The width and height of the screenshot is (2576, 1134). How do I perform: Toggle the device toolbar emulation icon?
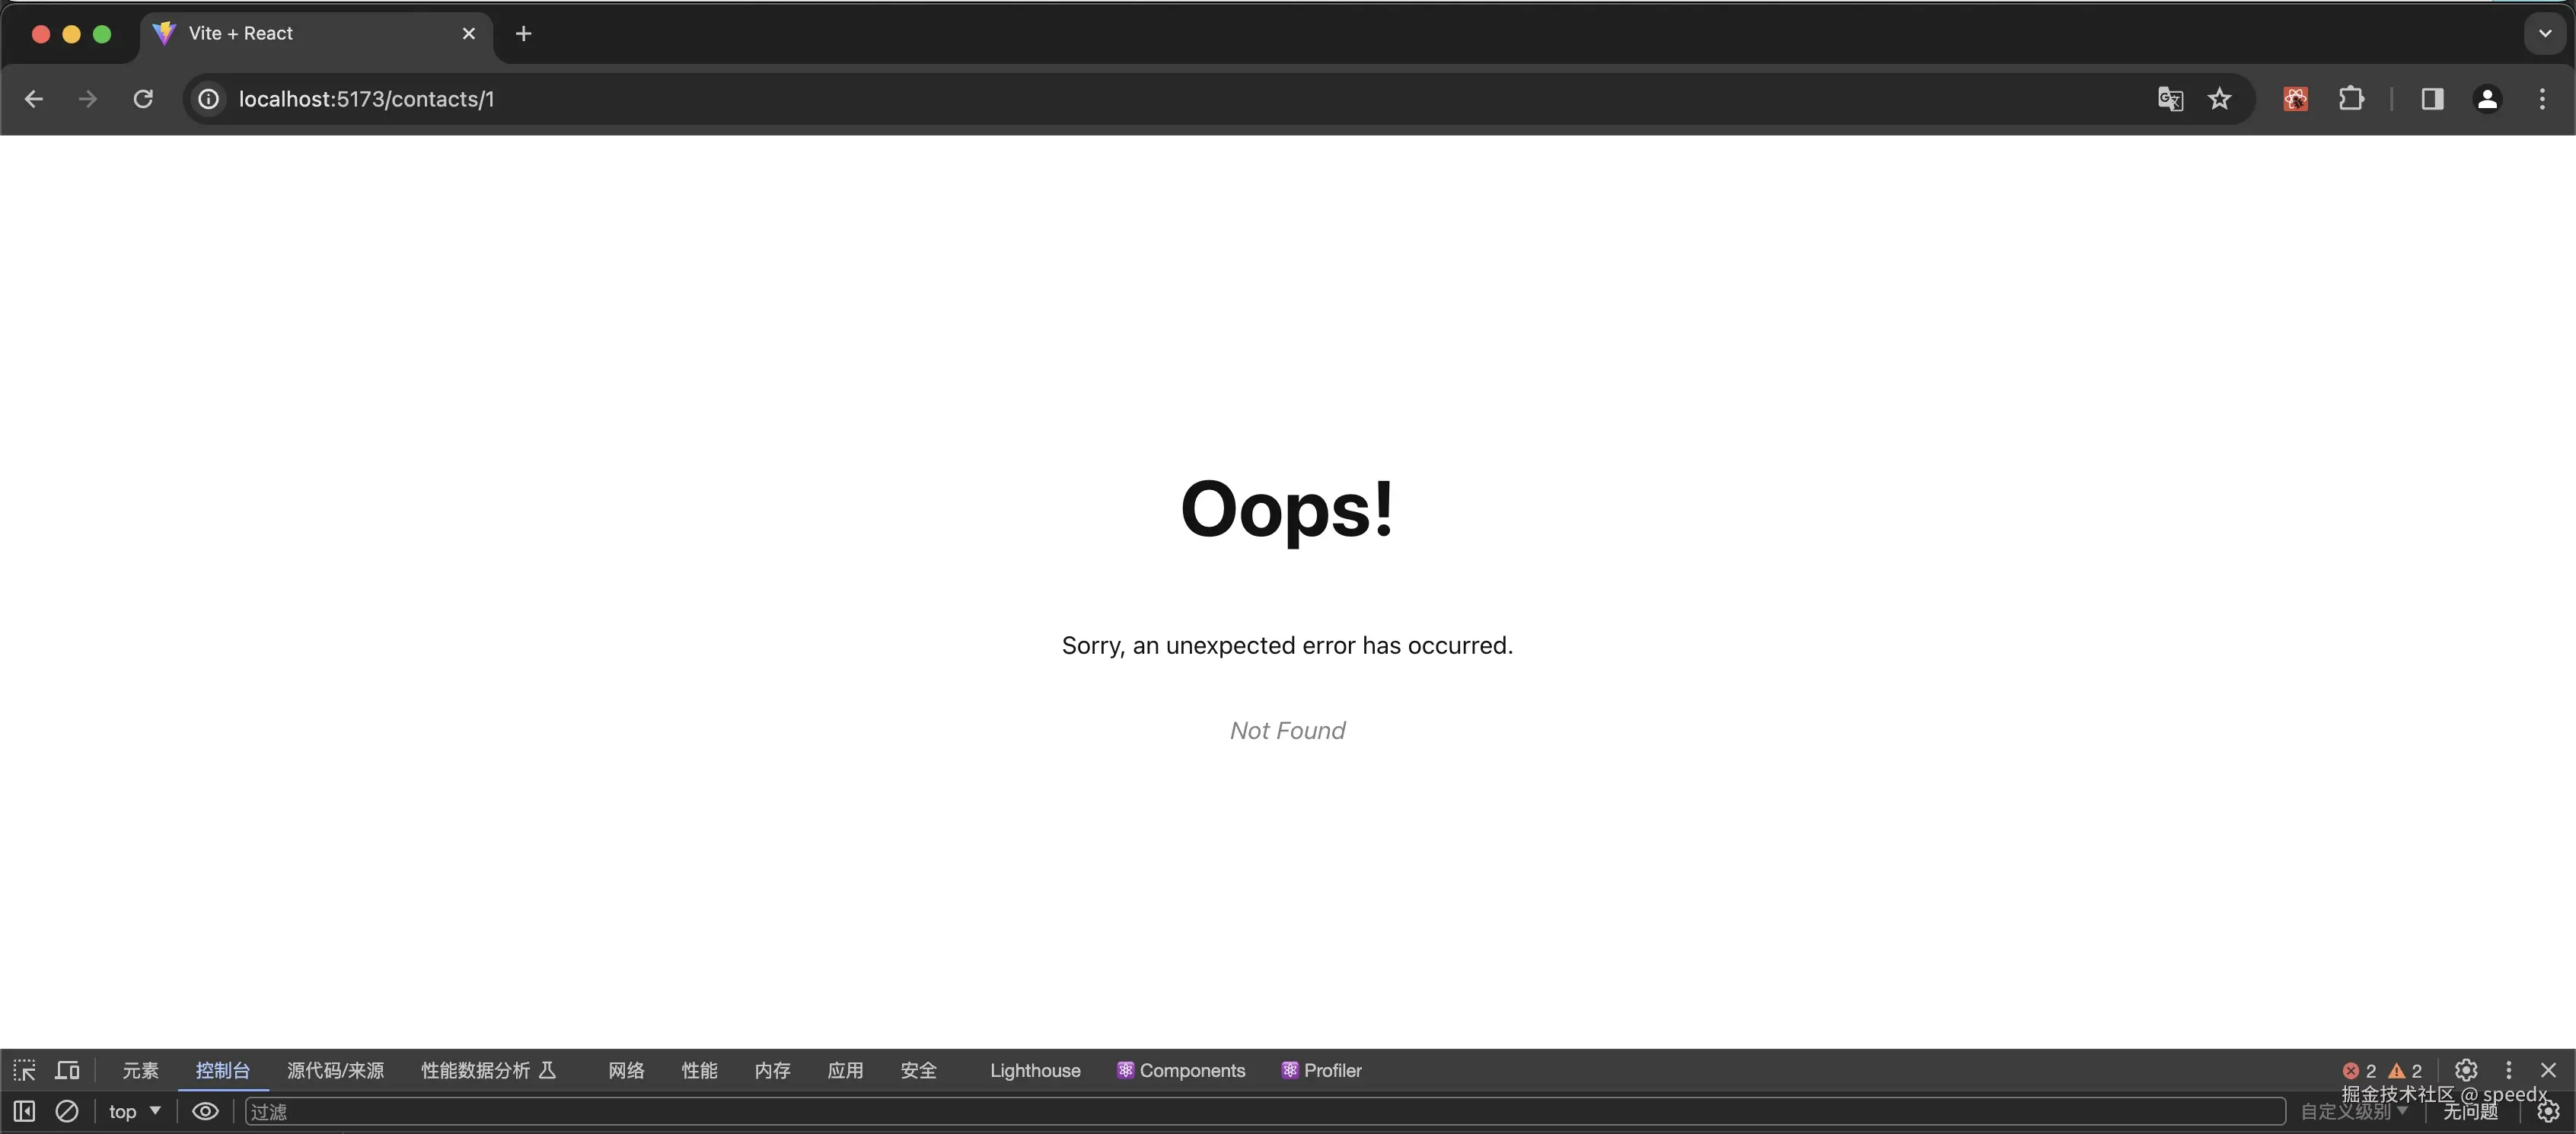(67, 1070)
